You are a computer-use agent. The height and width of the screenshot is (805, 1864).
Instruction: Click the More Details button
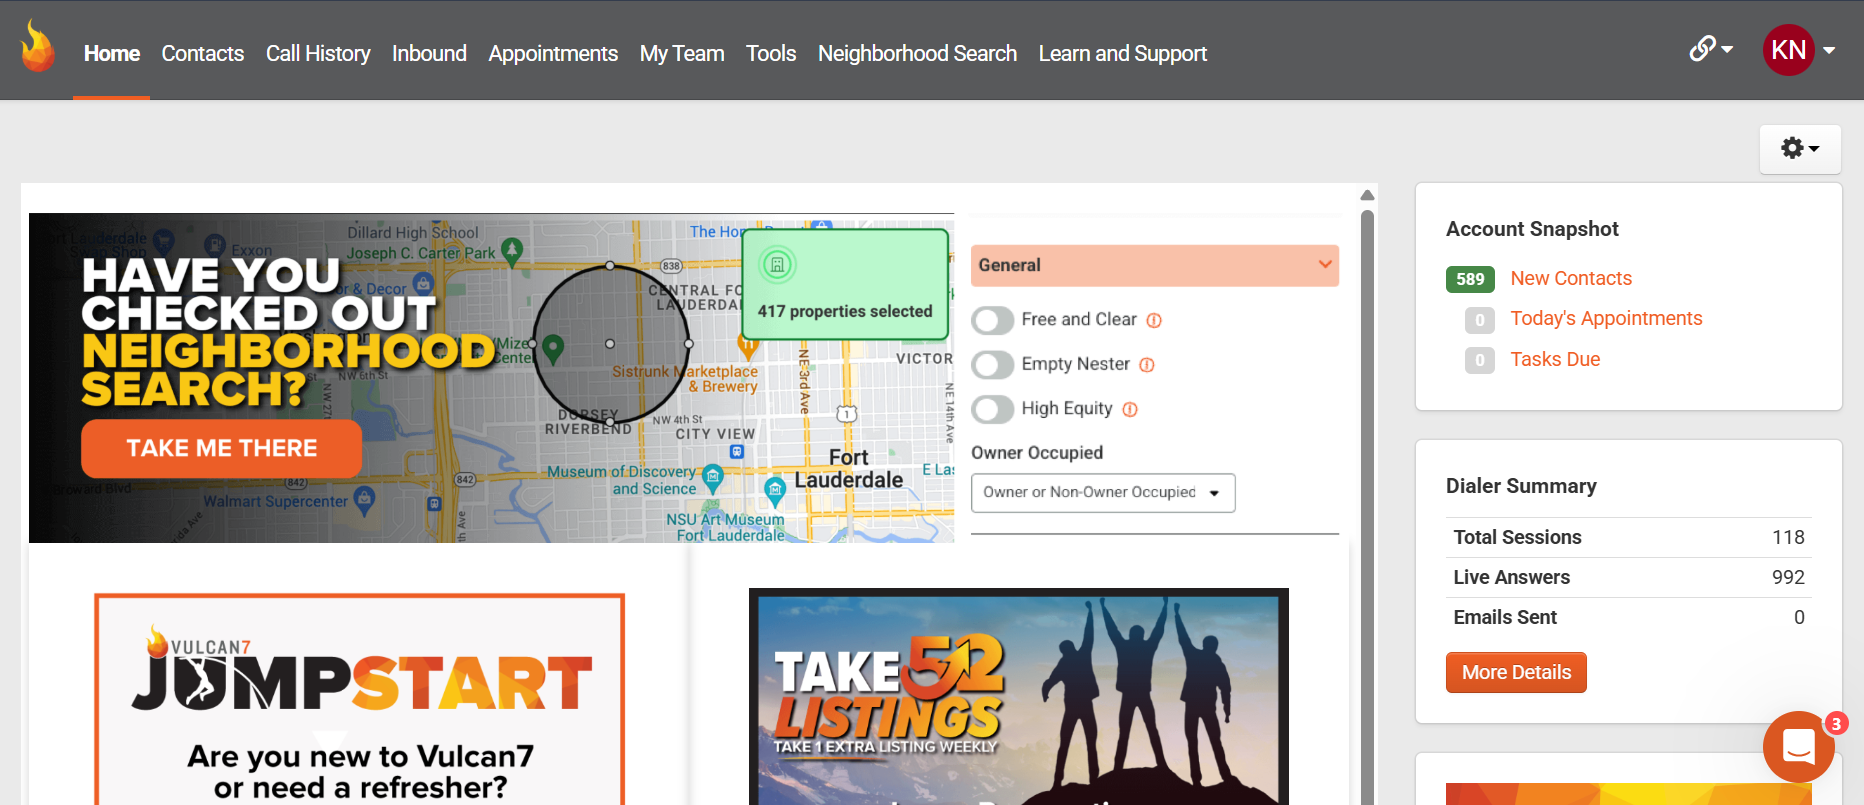click(x=1516, y=673)
